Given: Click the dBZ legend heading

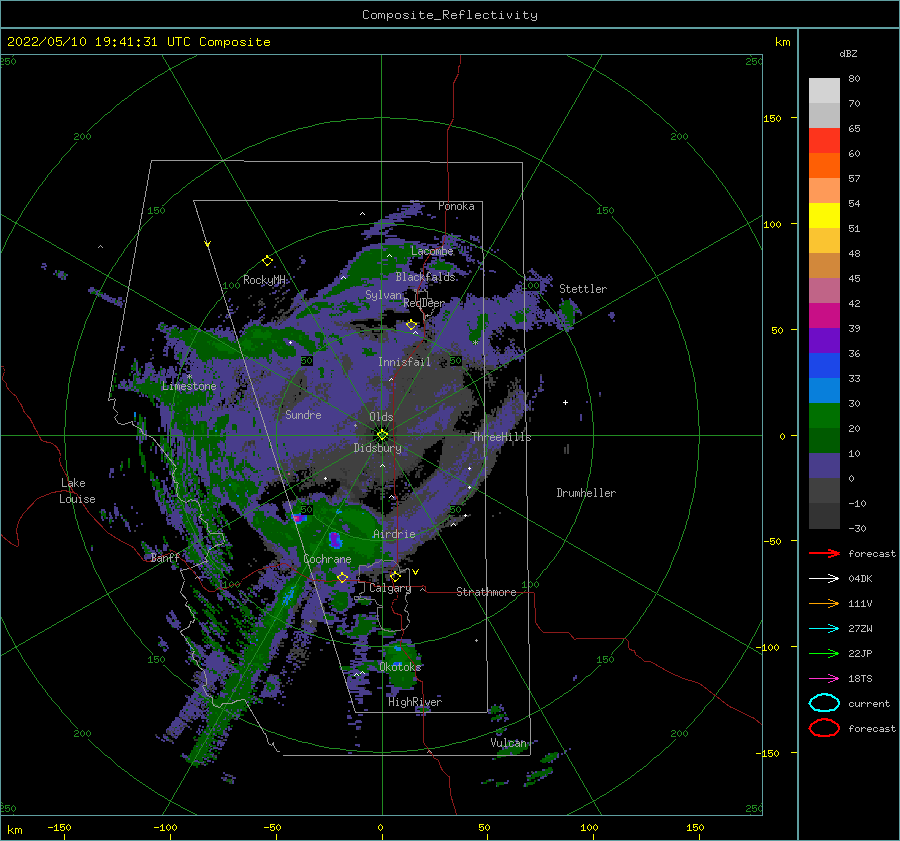Looking at the screenshot, I should (848, 53).
